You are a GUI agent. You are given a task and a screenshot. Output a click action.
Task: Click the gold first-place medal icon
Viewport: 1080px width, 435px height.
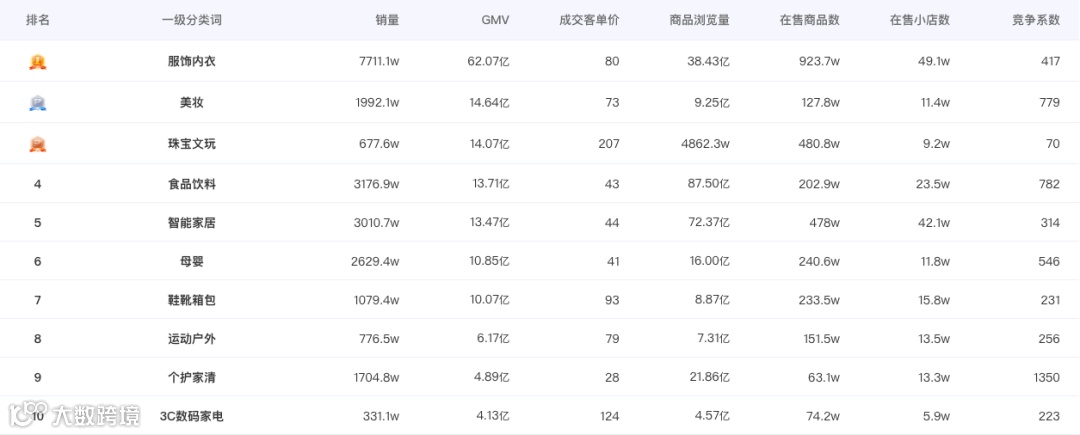[38, 62]
